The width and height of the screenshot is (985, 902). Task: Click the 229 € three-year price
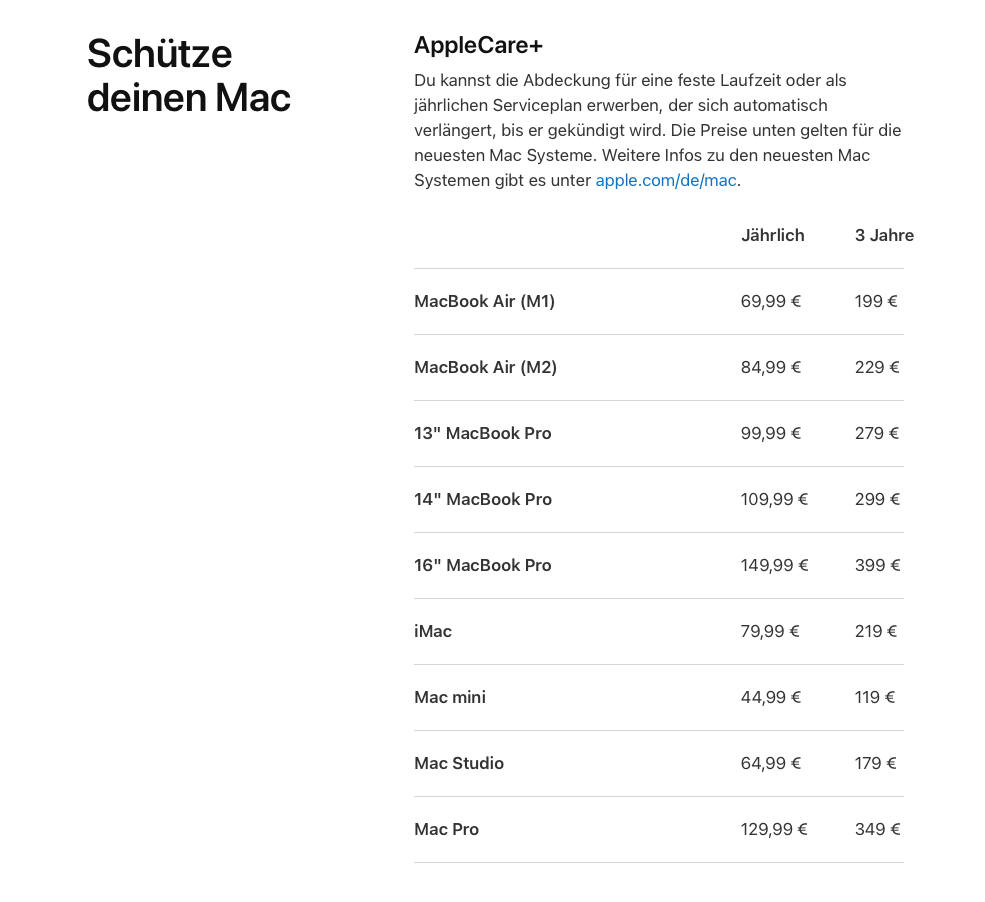pos(877,367)
